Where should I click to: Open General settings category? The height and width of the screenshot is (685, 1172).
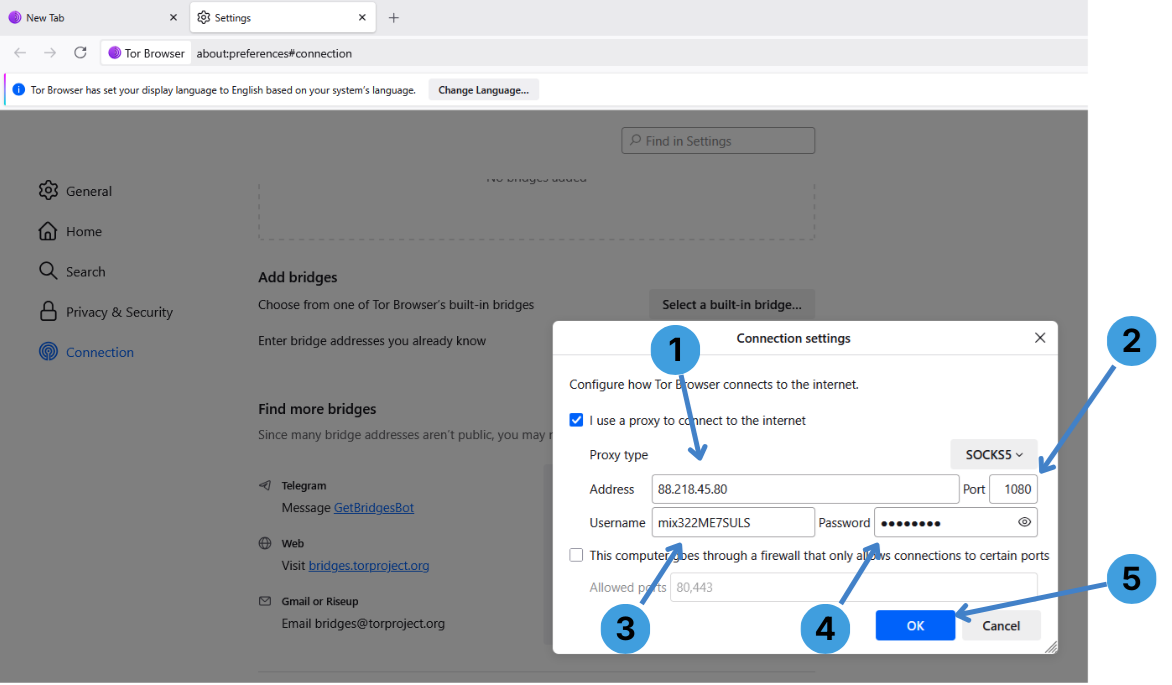click(x=75, y=191)
